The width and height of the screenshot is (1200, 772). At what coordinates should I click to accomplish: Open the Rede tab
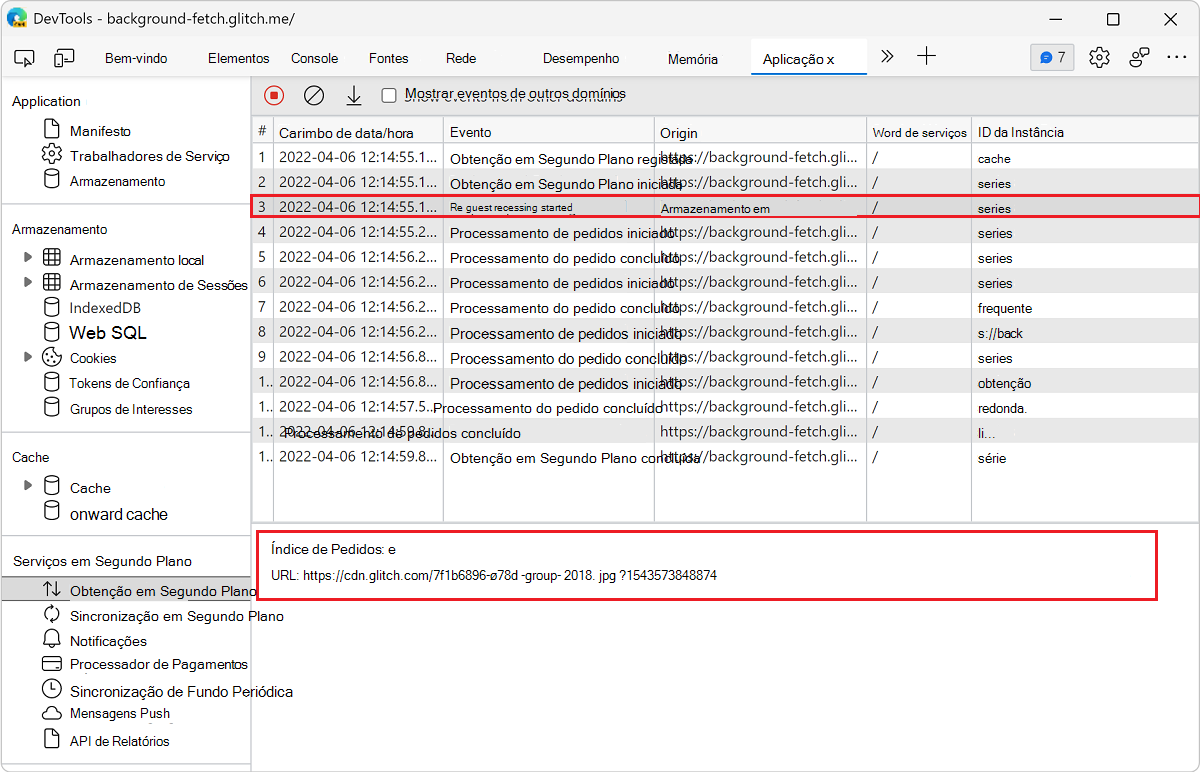click(x=461, y=58)
